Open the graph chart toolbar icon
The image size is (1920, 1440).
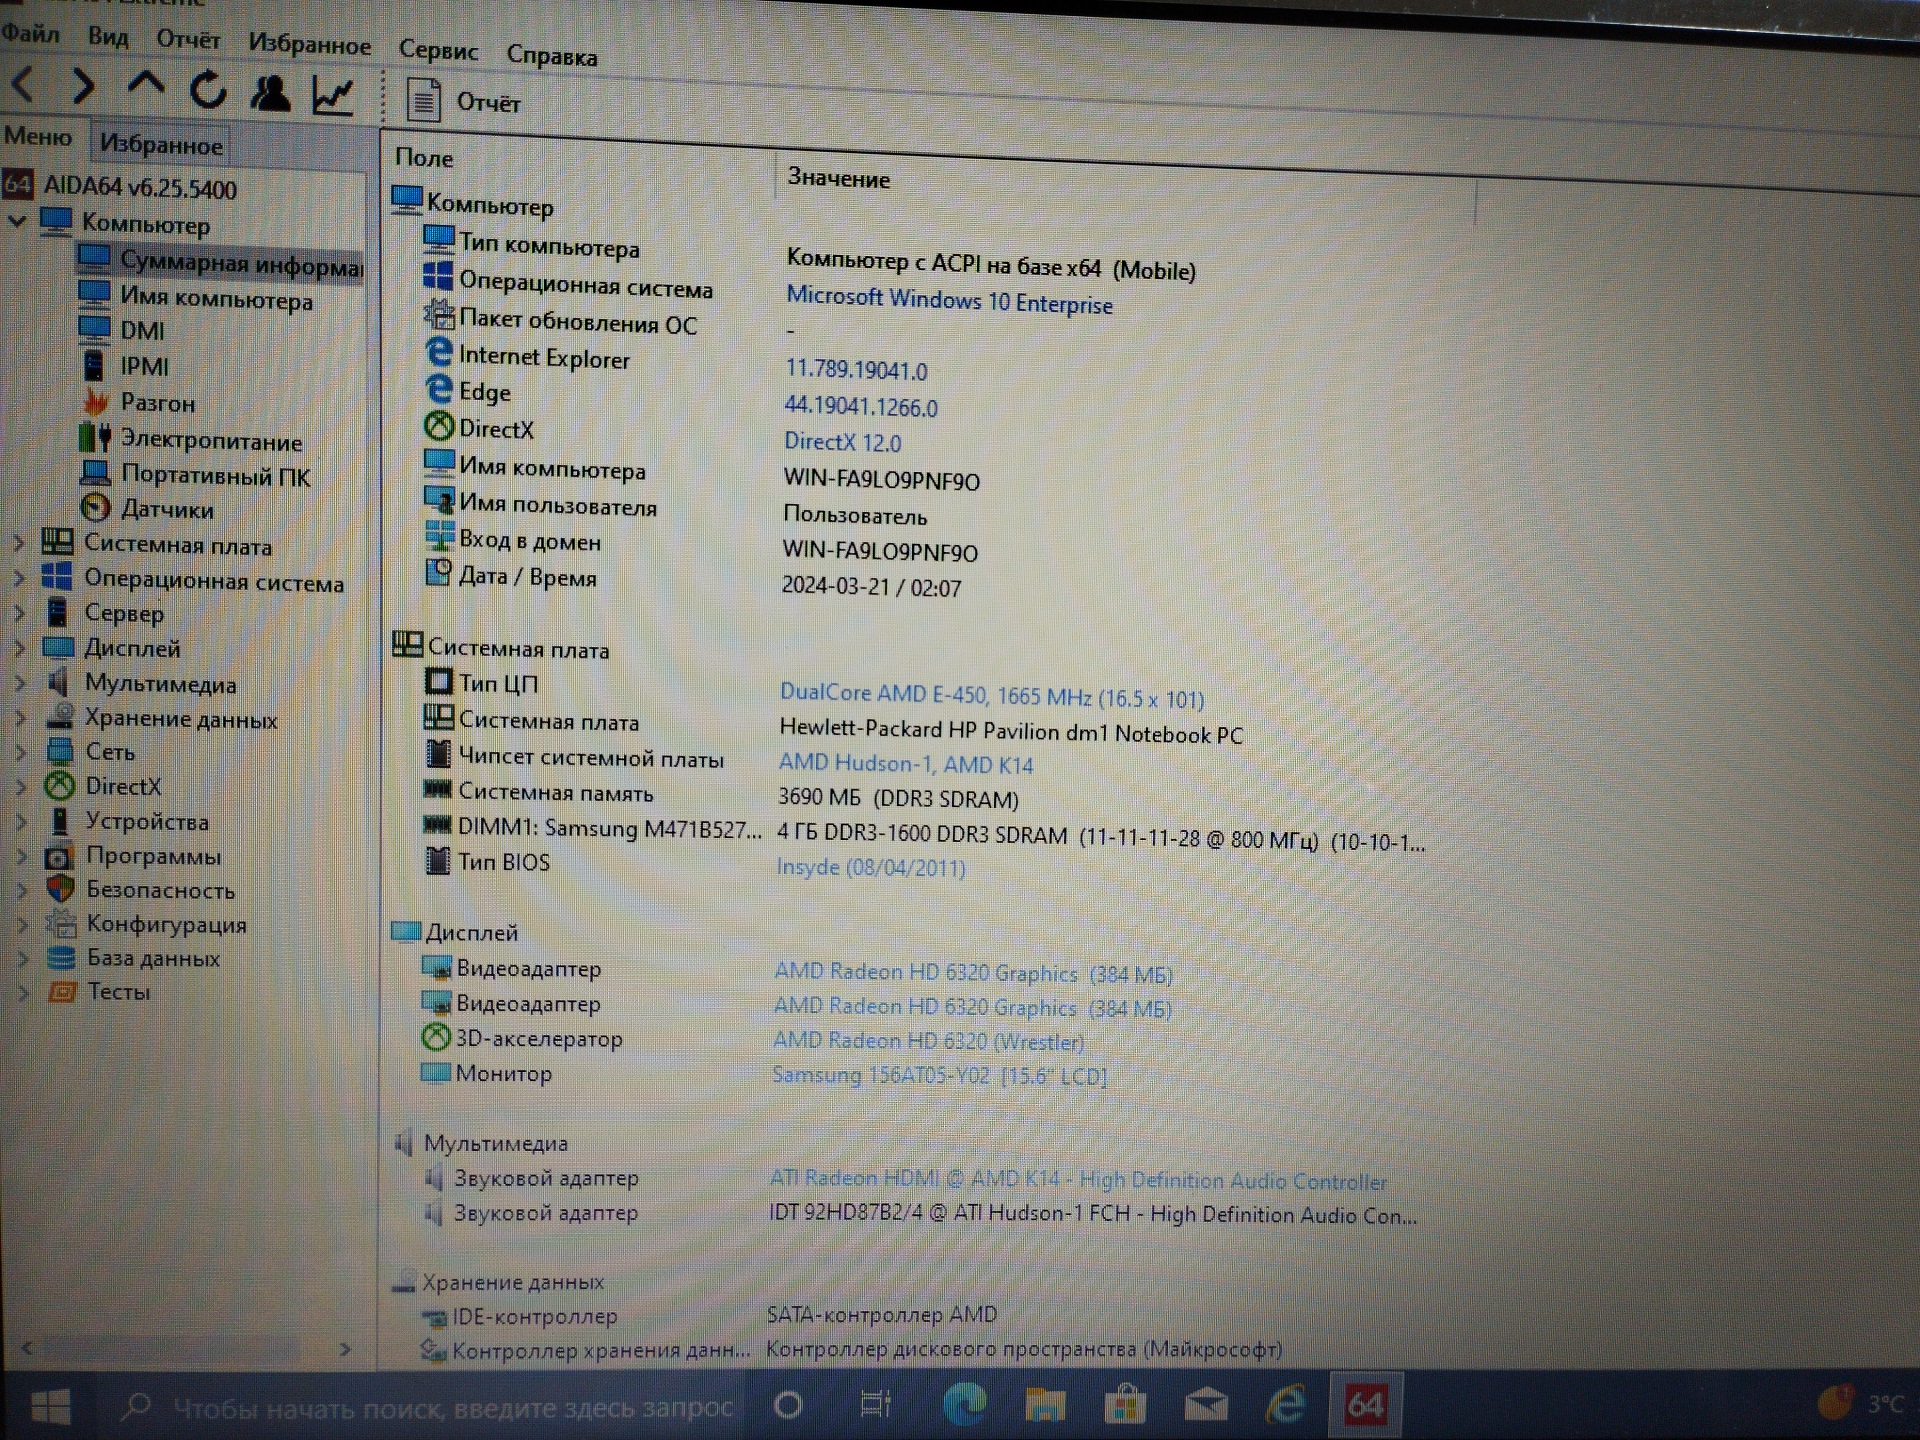click(x=332, y=96)
